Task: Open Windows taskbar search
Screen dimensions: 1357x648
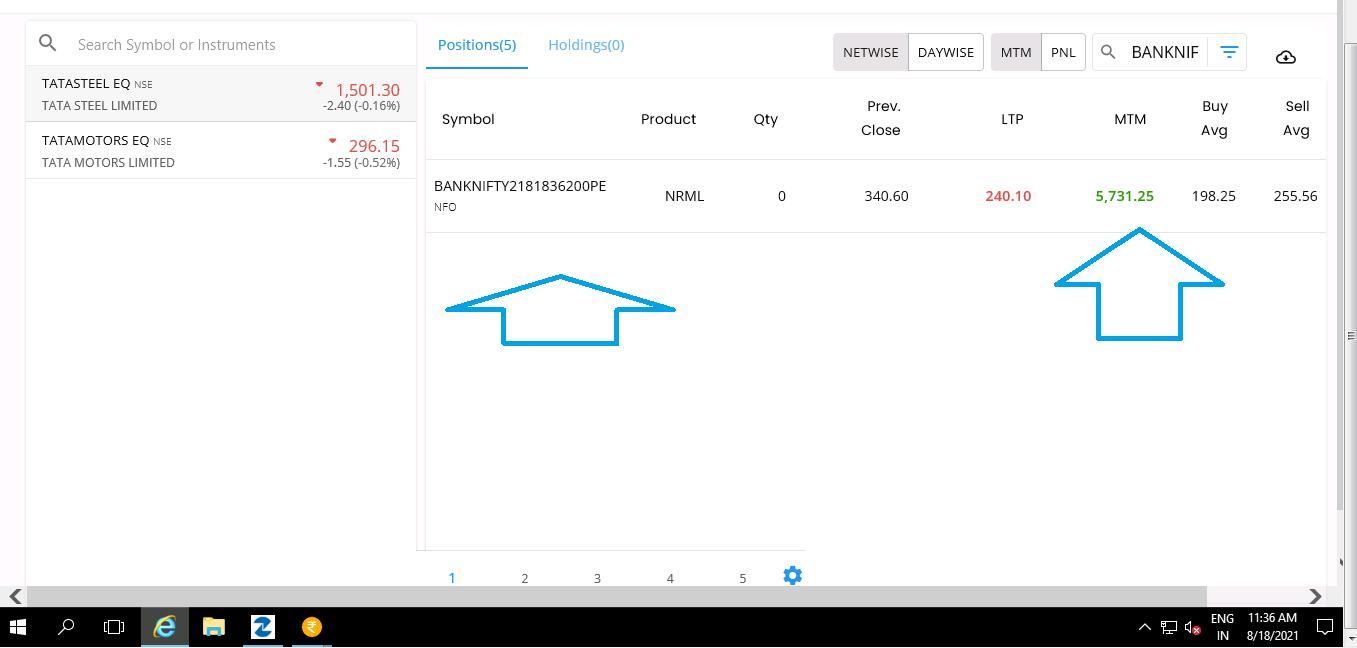Action: pos(66,627)
